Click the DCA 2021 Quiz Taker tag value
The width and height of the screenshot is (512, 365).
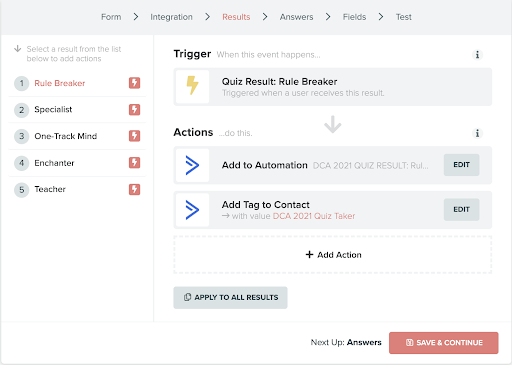click(x=314, y=216)
